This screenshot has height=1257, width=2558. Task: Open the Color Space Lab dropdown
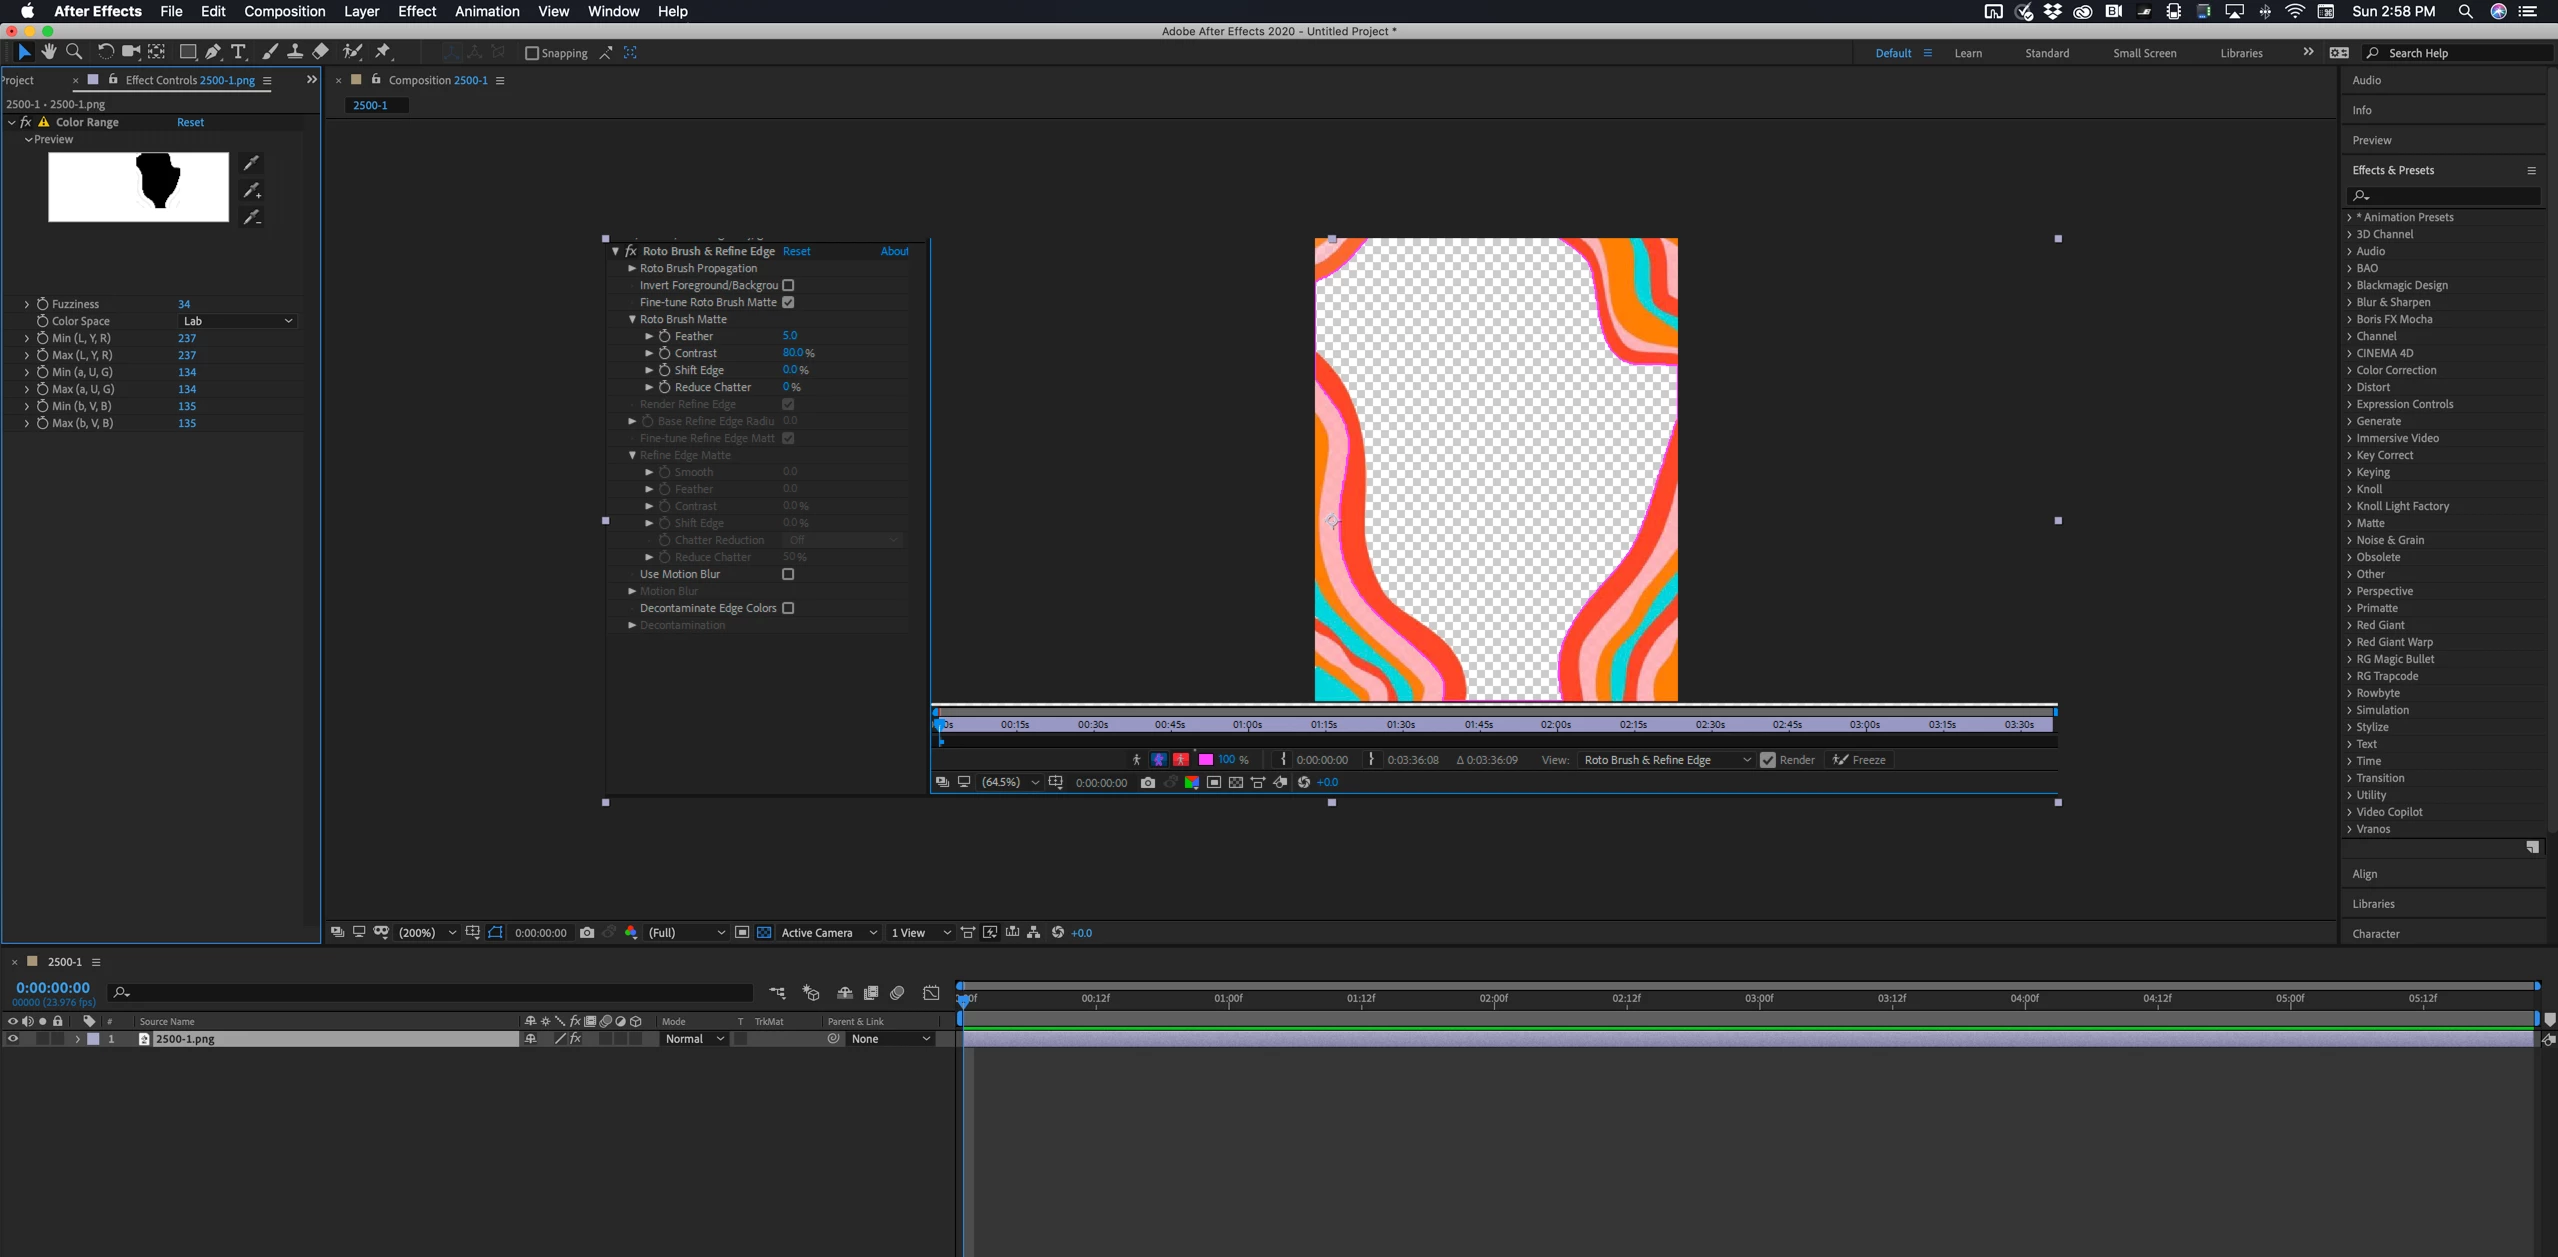(237, 321)
